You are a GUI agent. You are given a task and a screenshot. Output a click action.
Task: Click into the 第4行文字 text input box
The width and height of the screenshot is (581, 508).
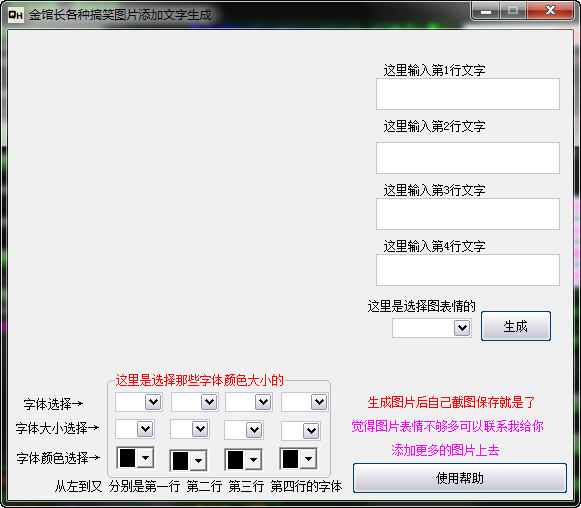coord(468,270)
